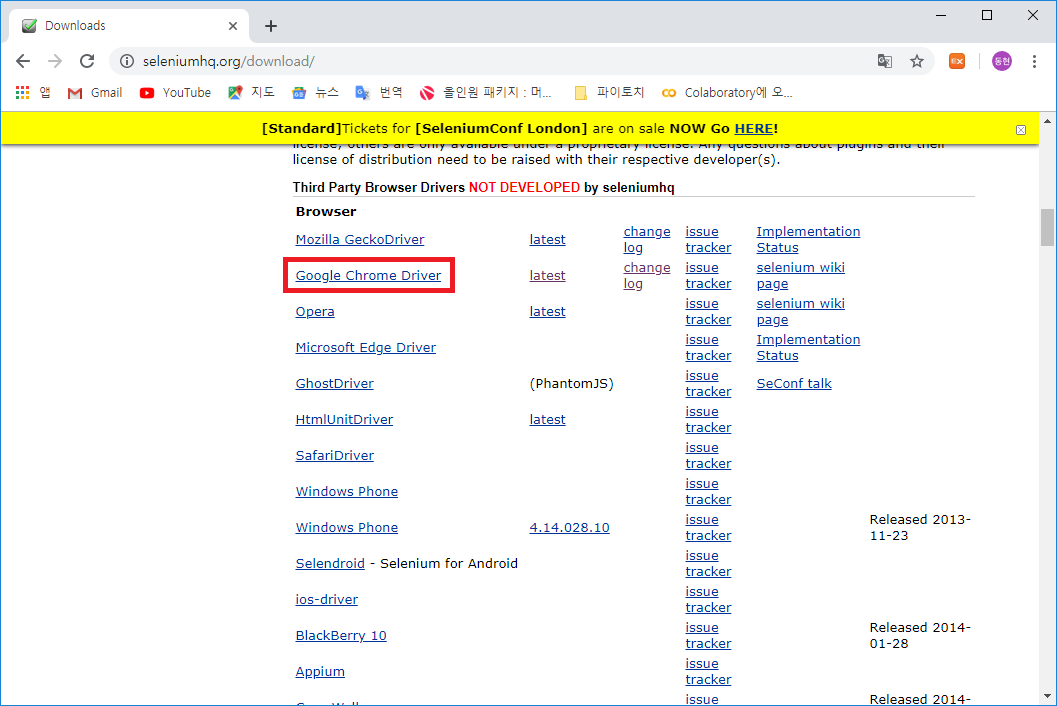Open issue tracker for GhostDriver
1057x706 pixels.
click(x=708, y=383)
